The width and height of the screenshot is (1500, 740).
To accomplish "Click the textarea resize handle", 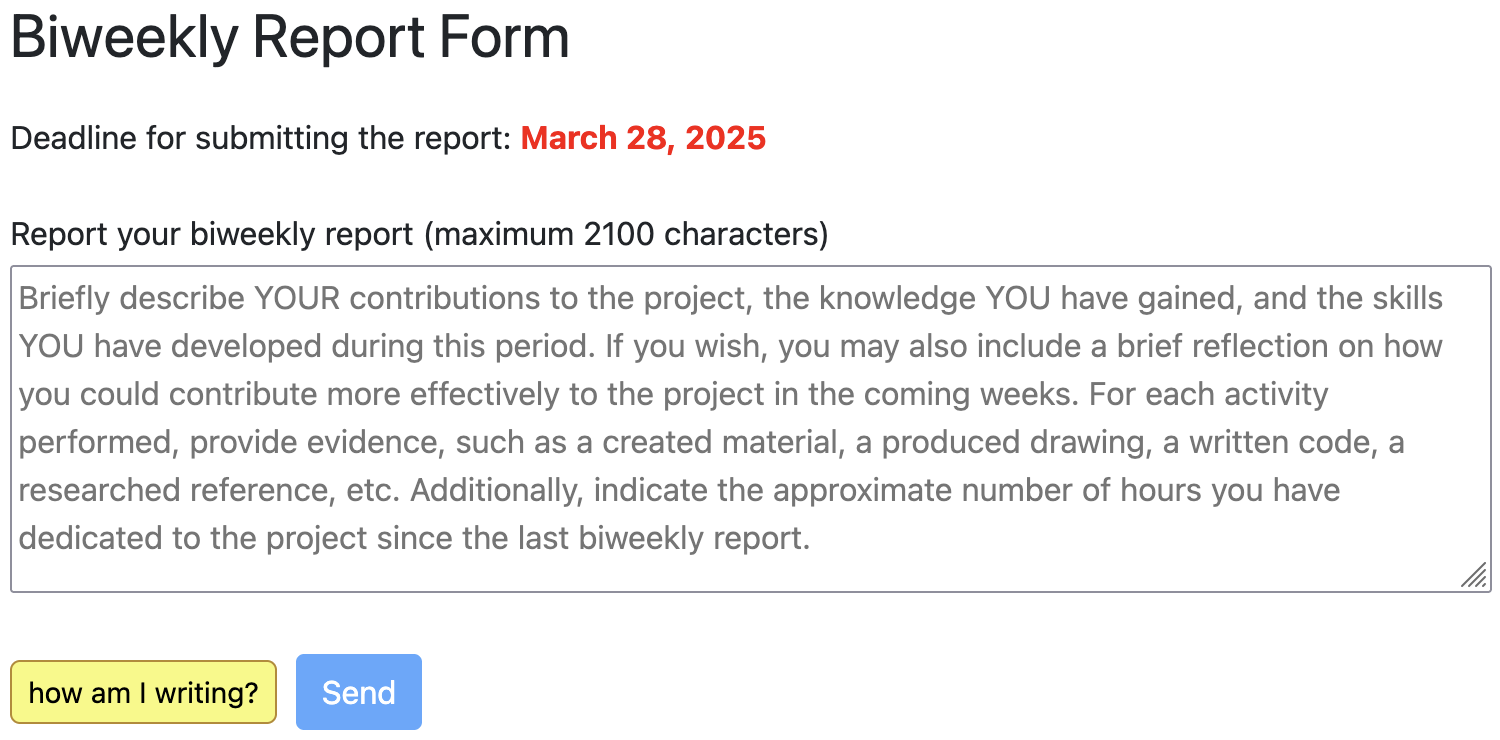I will click(x=1473, y=575).
